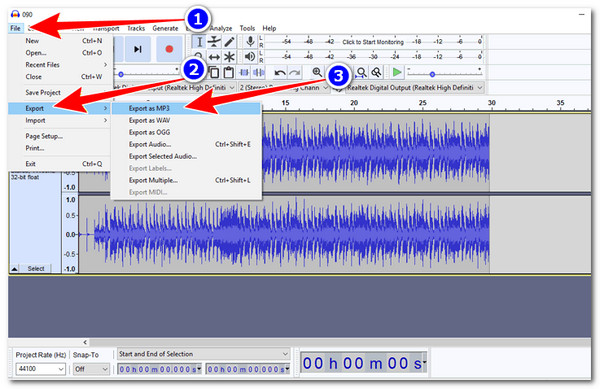
Task: Open the selection start time format arrow
Action: [x=199, y=369]
